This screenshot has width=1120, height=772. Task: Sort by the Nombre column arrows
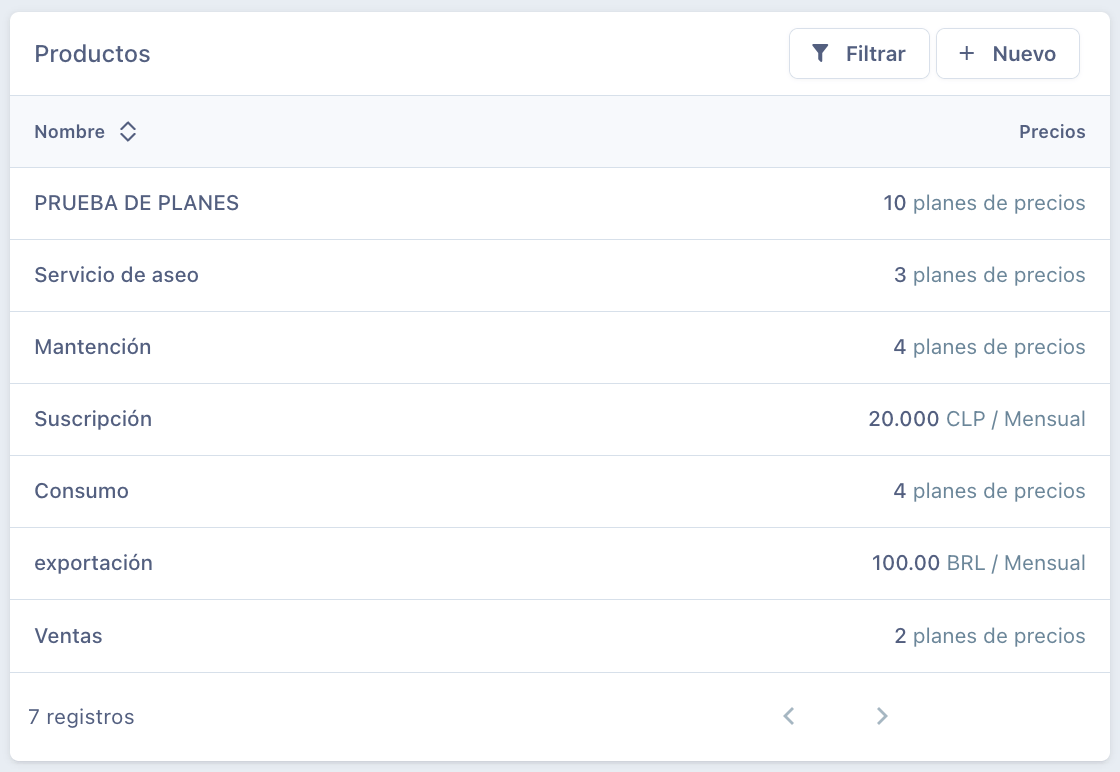(x=128, y=131)
